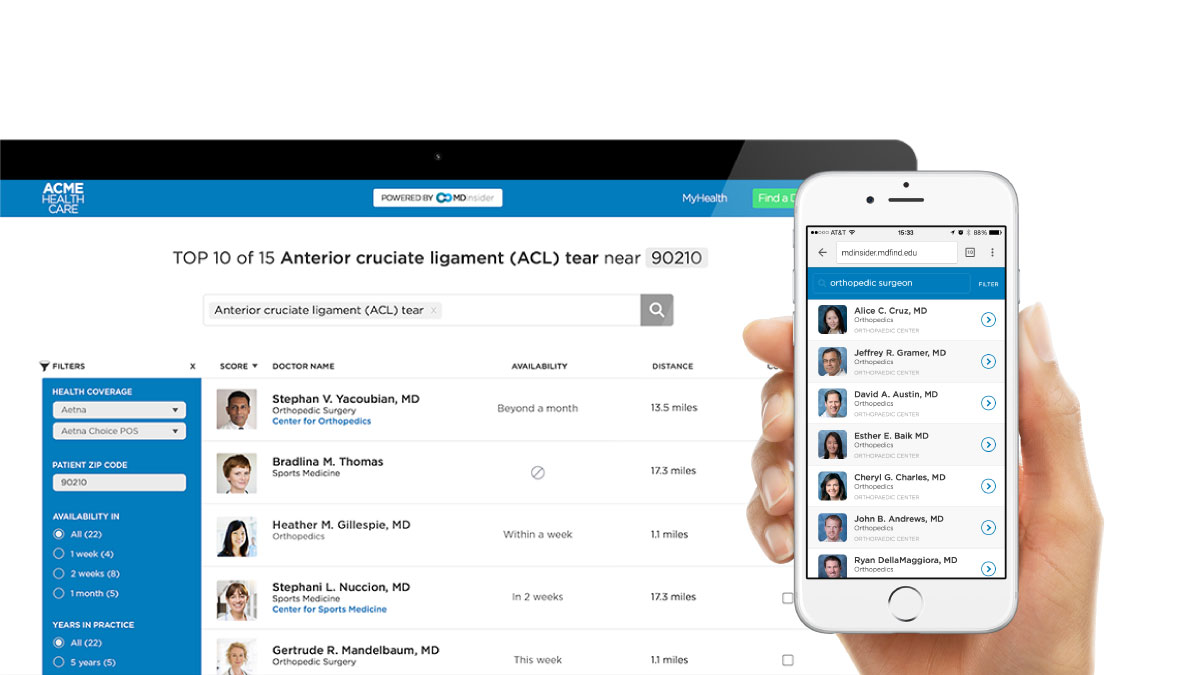1200x675 pixels.
Task: Expand the Aetna health coverage dropdown
Action: 119,410
